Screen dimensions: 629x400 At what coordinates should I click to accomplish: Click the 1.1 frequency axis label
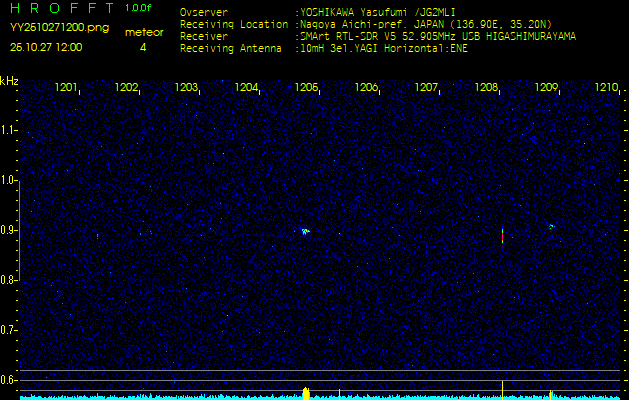click(9, 130)
